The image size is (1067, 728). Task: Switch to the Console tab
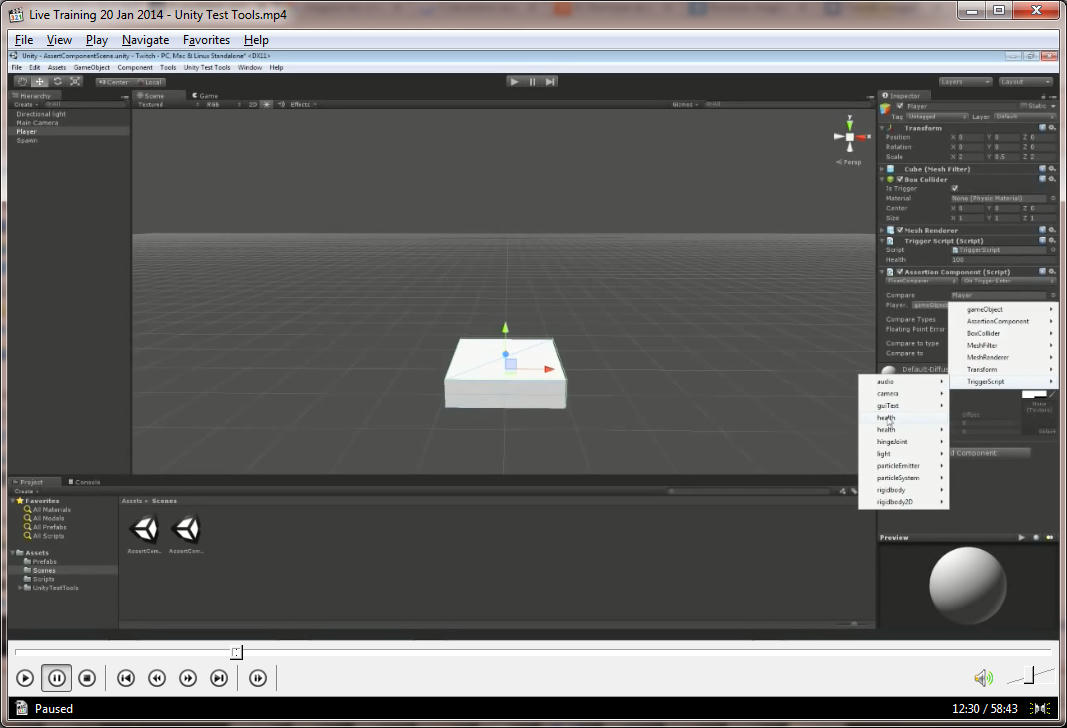coord(84,482)
